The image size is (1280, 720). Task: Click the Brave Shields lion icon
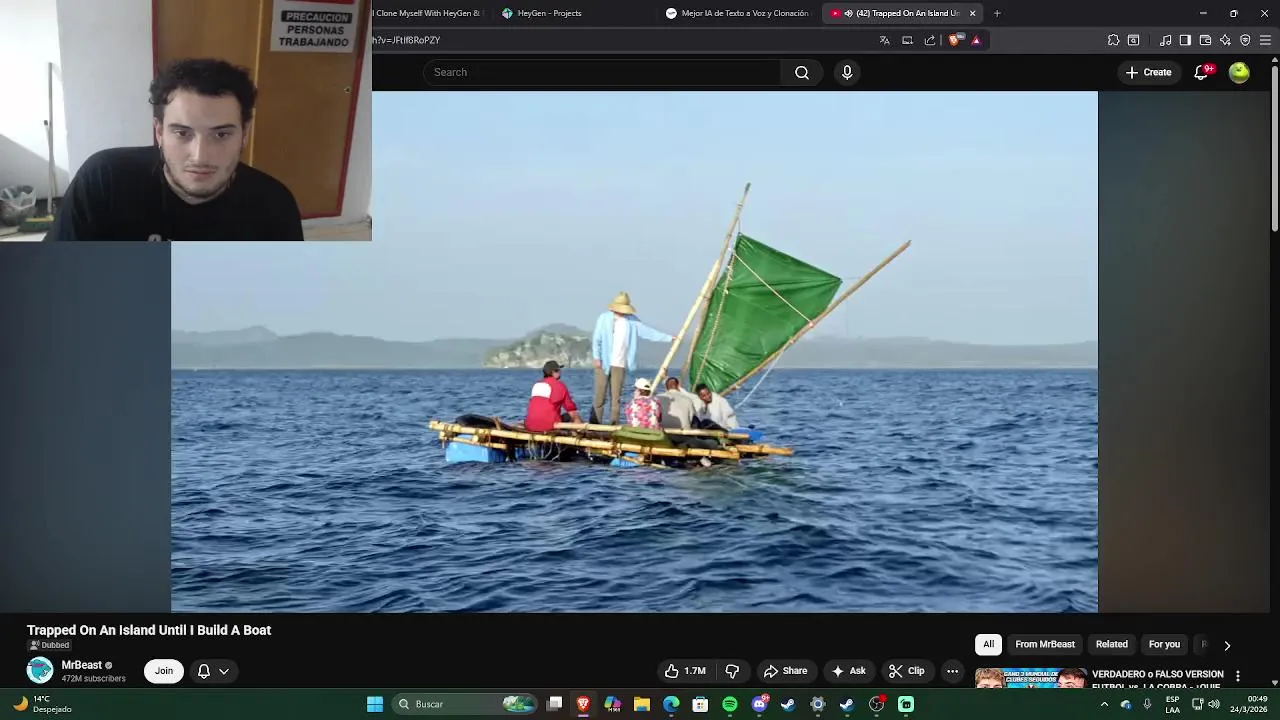click(x=954, y=40)
